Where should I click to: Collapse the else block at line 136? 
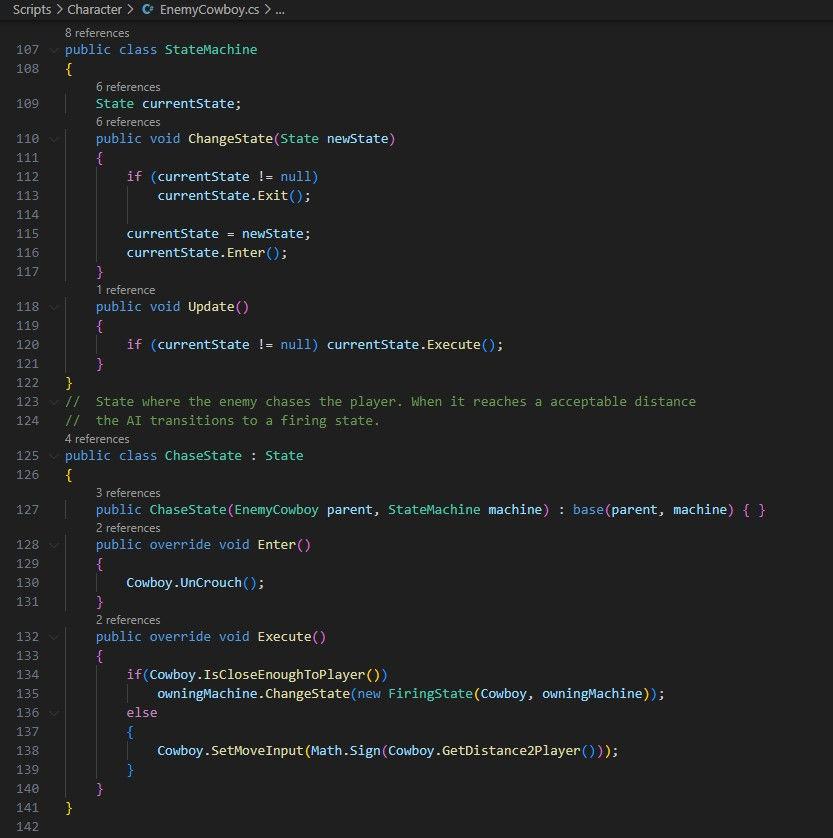54,713
